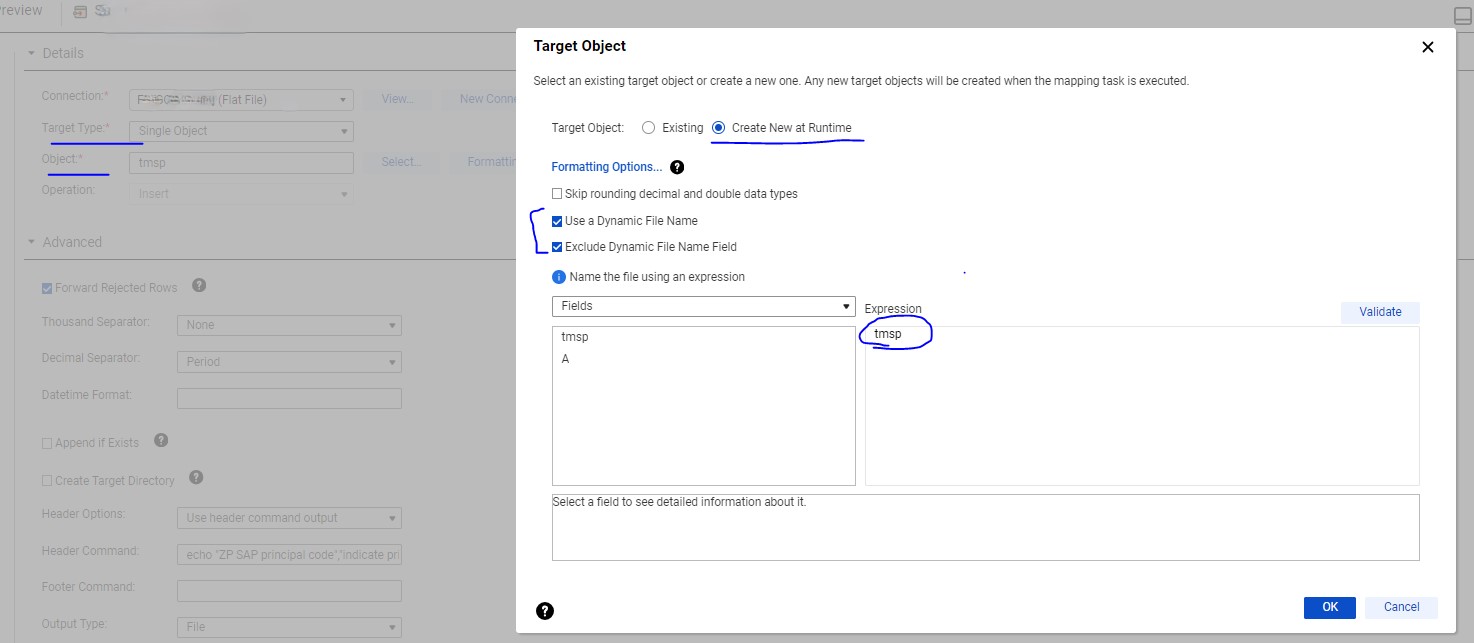The height and width of the screenshot is (643, 1474).
Task: Click OK to confirm target object
Action: pos(1330,607)
